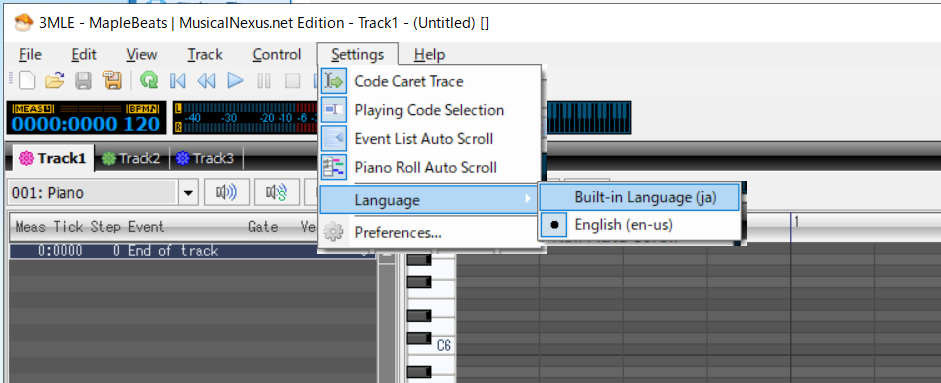Start playback with the Play icon
This screenshot has height=383, width=941.
pos(236,80)
